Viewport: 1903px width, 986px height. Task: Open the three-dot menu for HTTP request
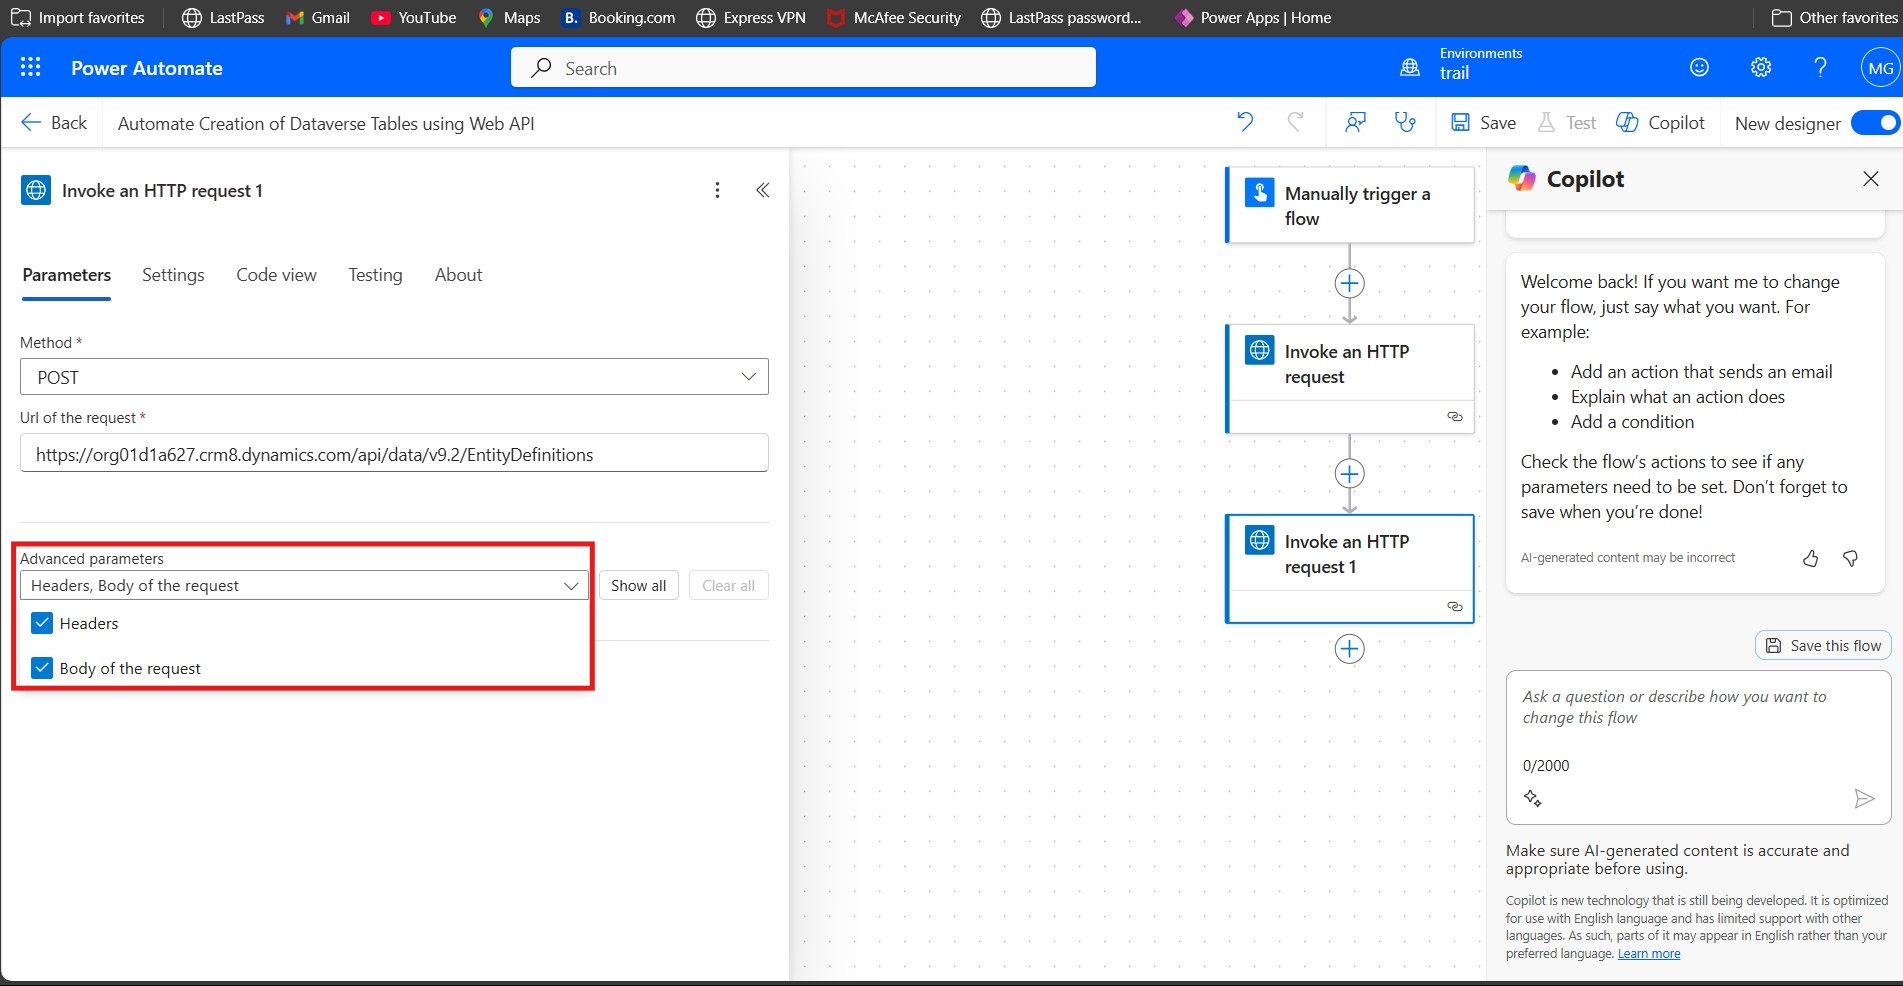click(717, 190)
